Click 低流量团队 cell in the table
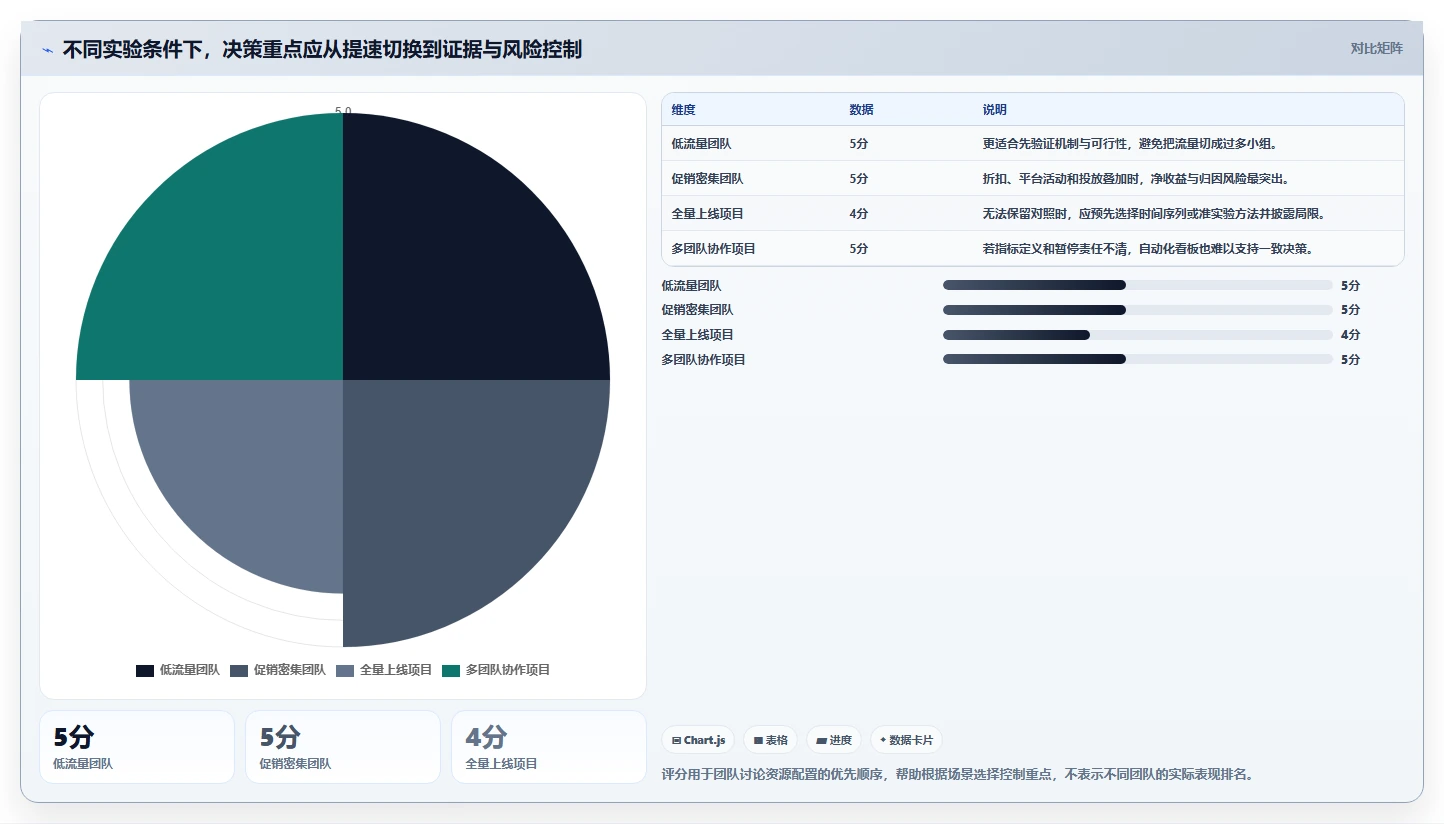The width and height of the screenshot is (1444, 824). click(x=701, y=144)
